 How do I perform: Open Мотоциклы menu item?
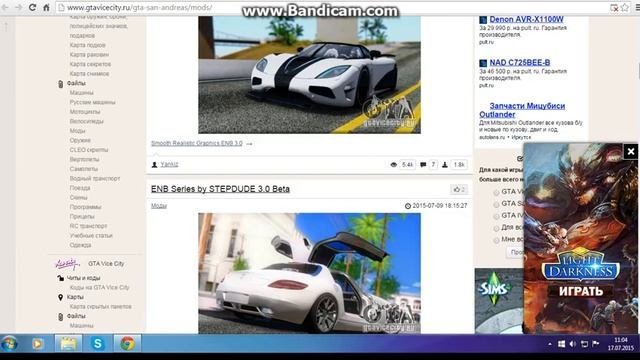point(85,112)
